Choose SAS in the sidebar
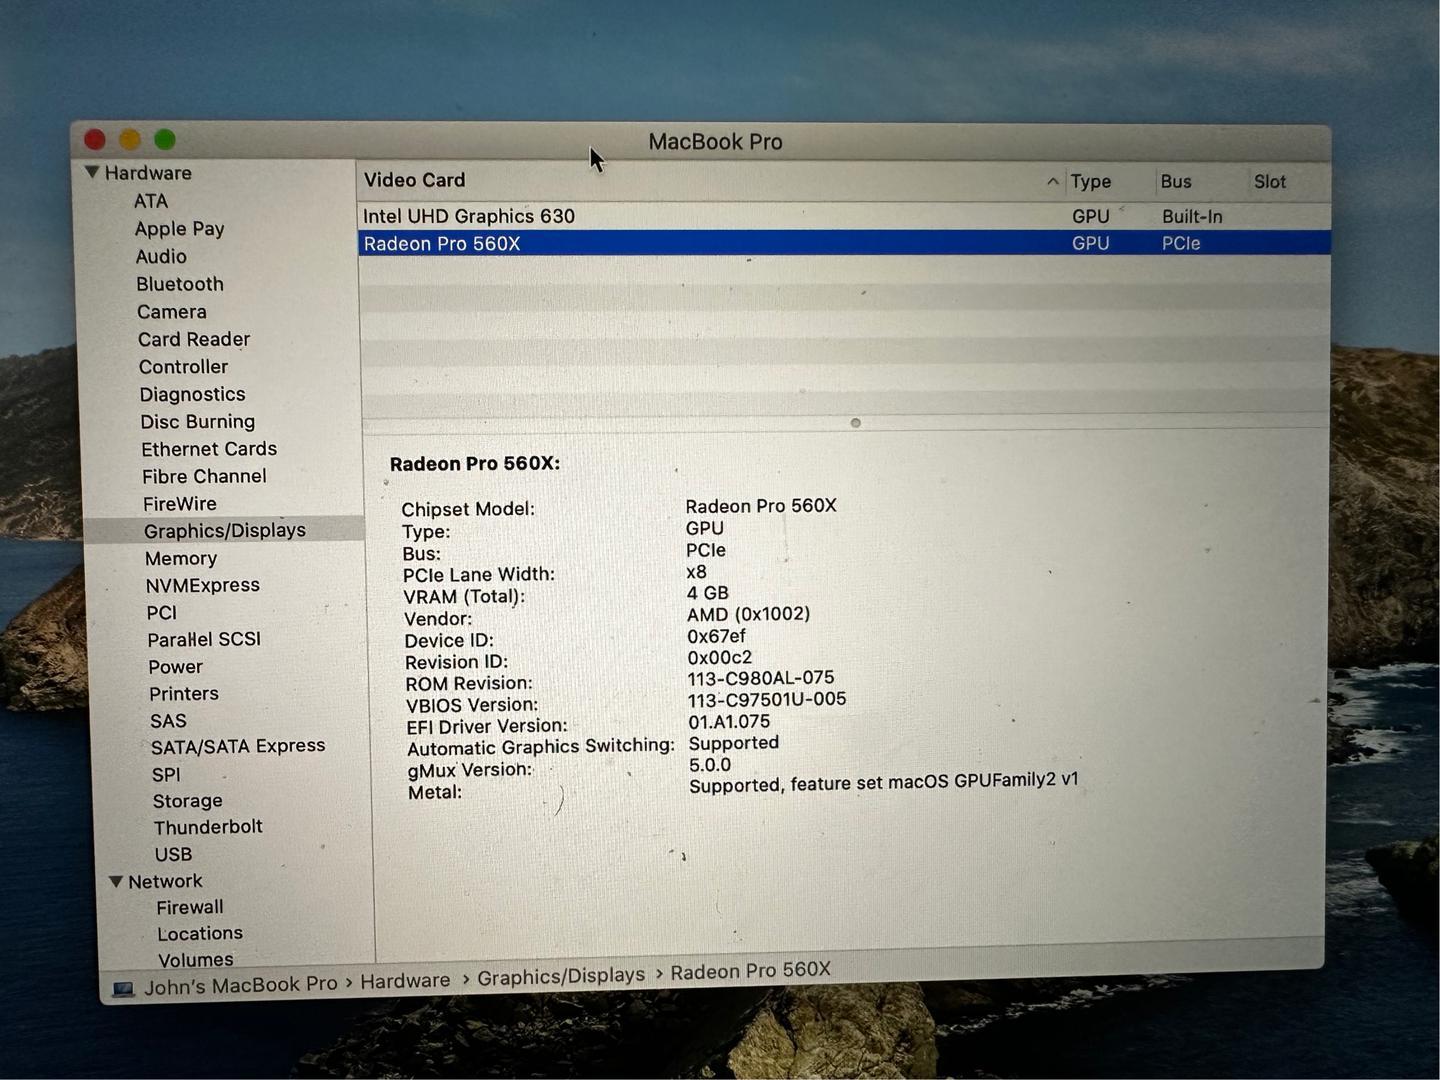 tap(169, 721)
